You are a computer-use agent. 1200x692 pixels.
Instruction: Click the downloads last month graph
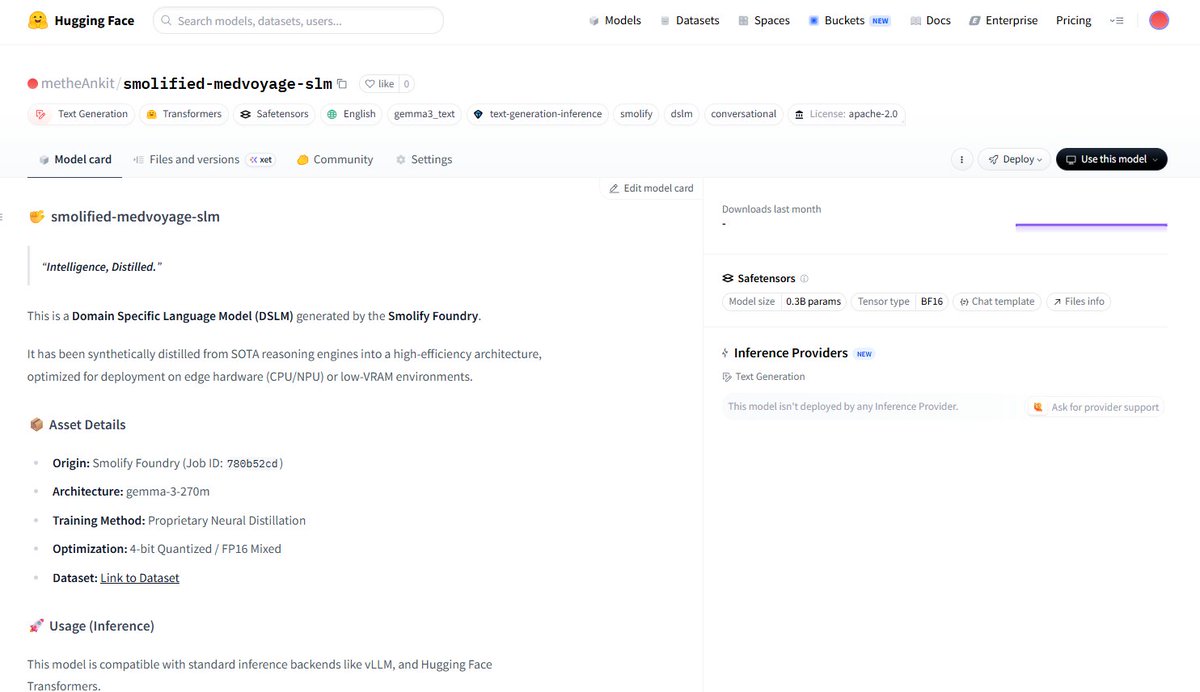point(1091,225)
